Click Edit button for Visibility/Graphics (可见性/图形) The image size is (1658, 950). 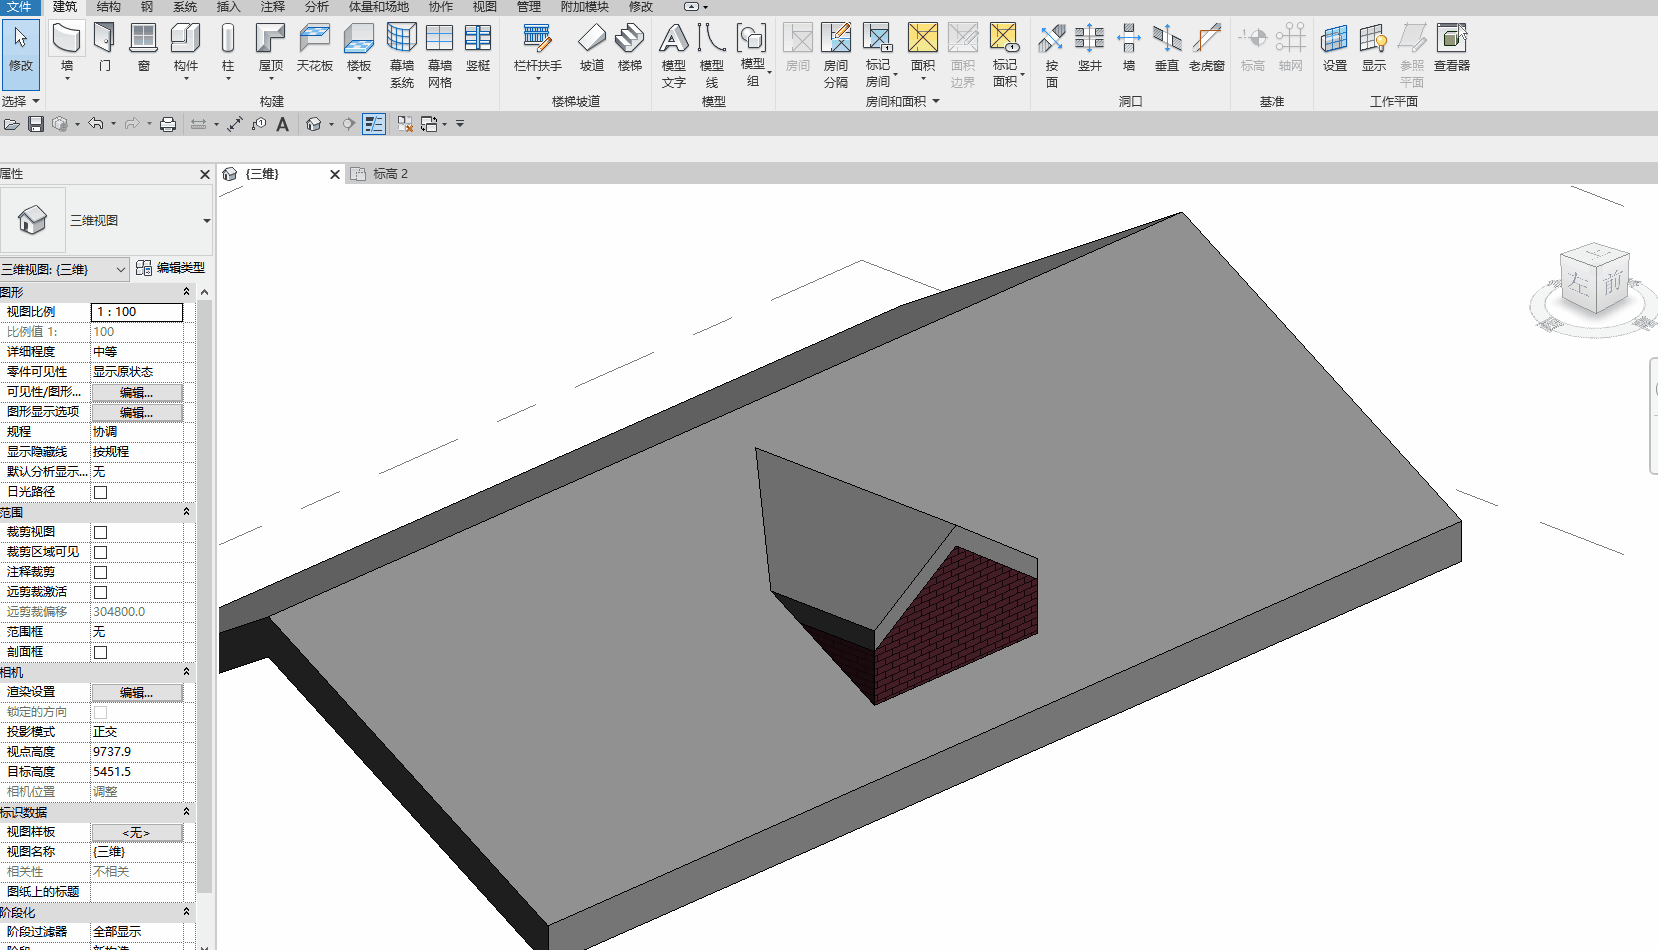(137, 392)
